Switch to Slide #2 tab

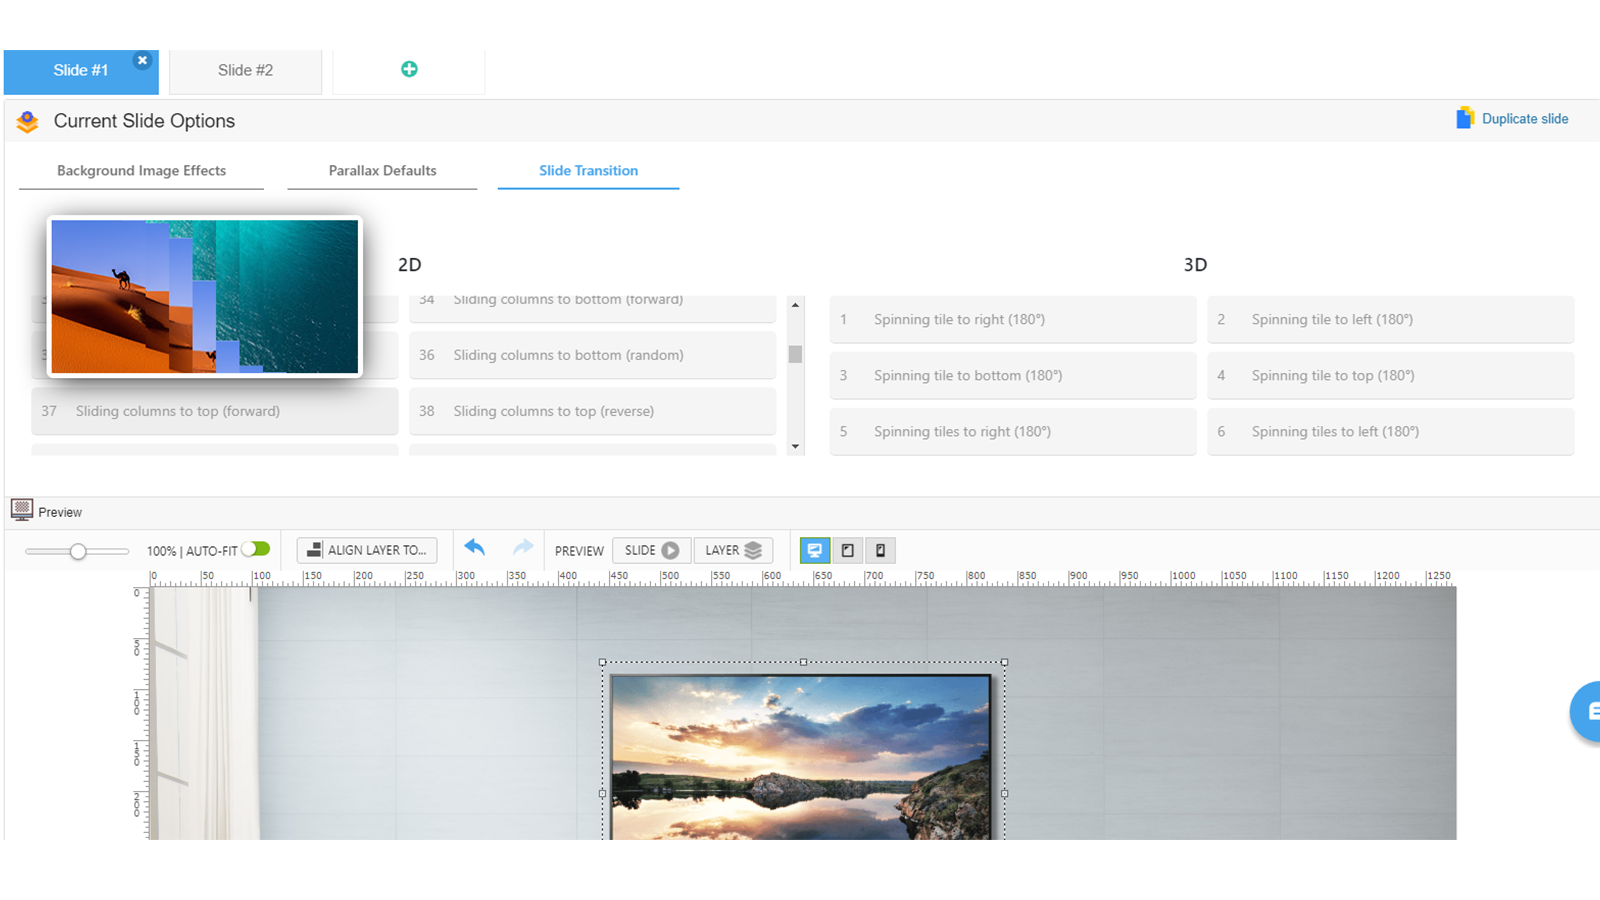(245, 70)
